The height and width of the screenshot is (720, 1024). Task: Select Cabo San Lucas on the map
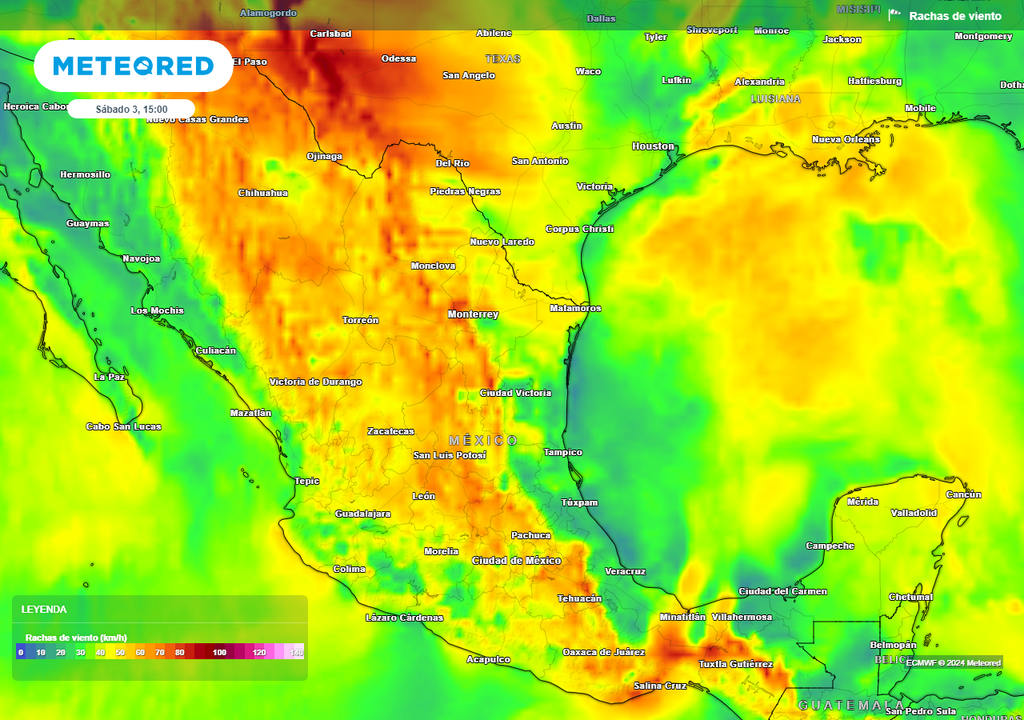pos(124,426)
